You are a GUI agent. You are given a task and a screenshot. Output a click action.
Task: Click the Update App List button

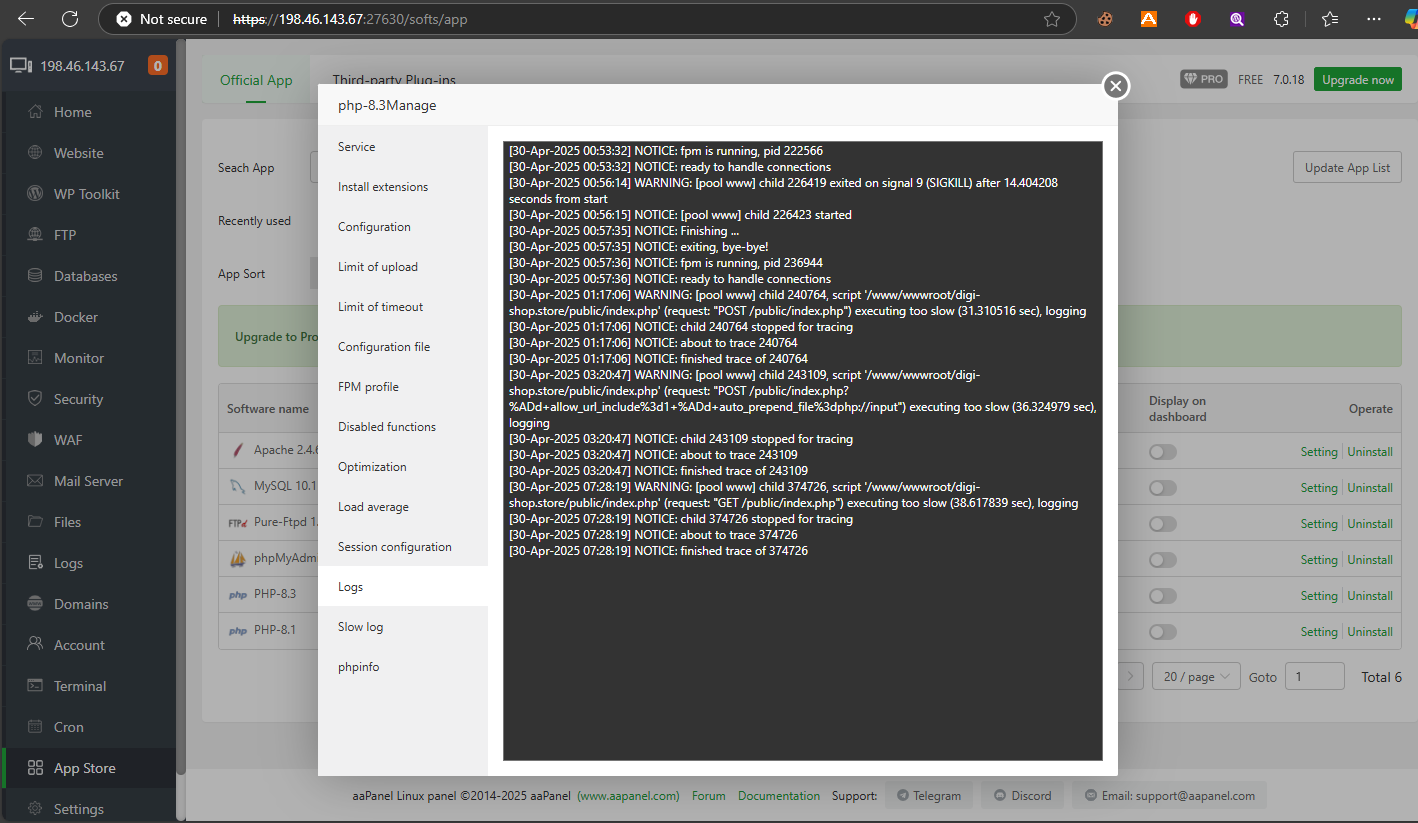pos(1346,168)
